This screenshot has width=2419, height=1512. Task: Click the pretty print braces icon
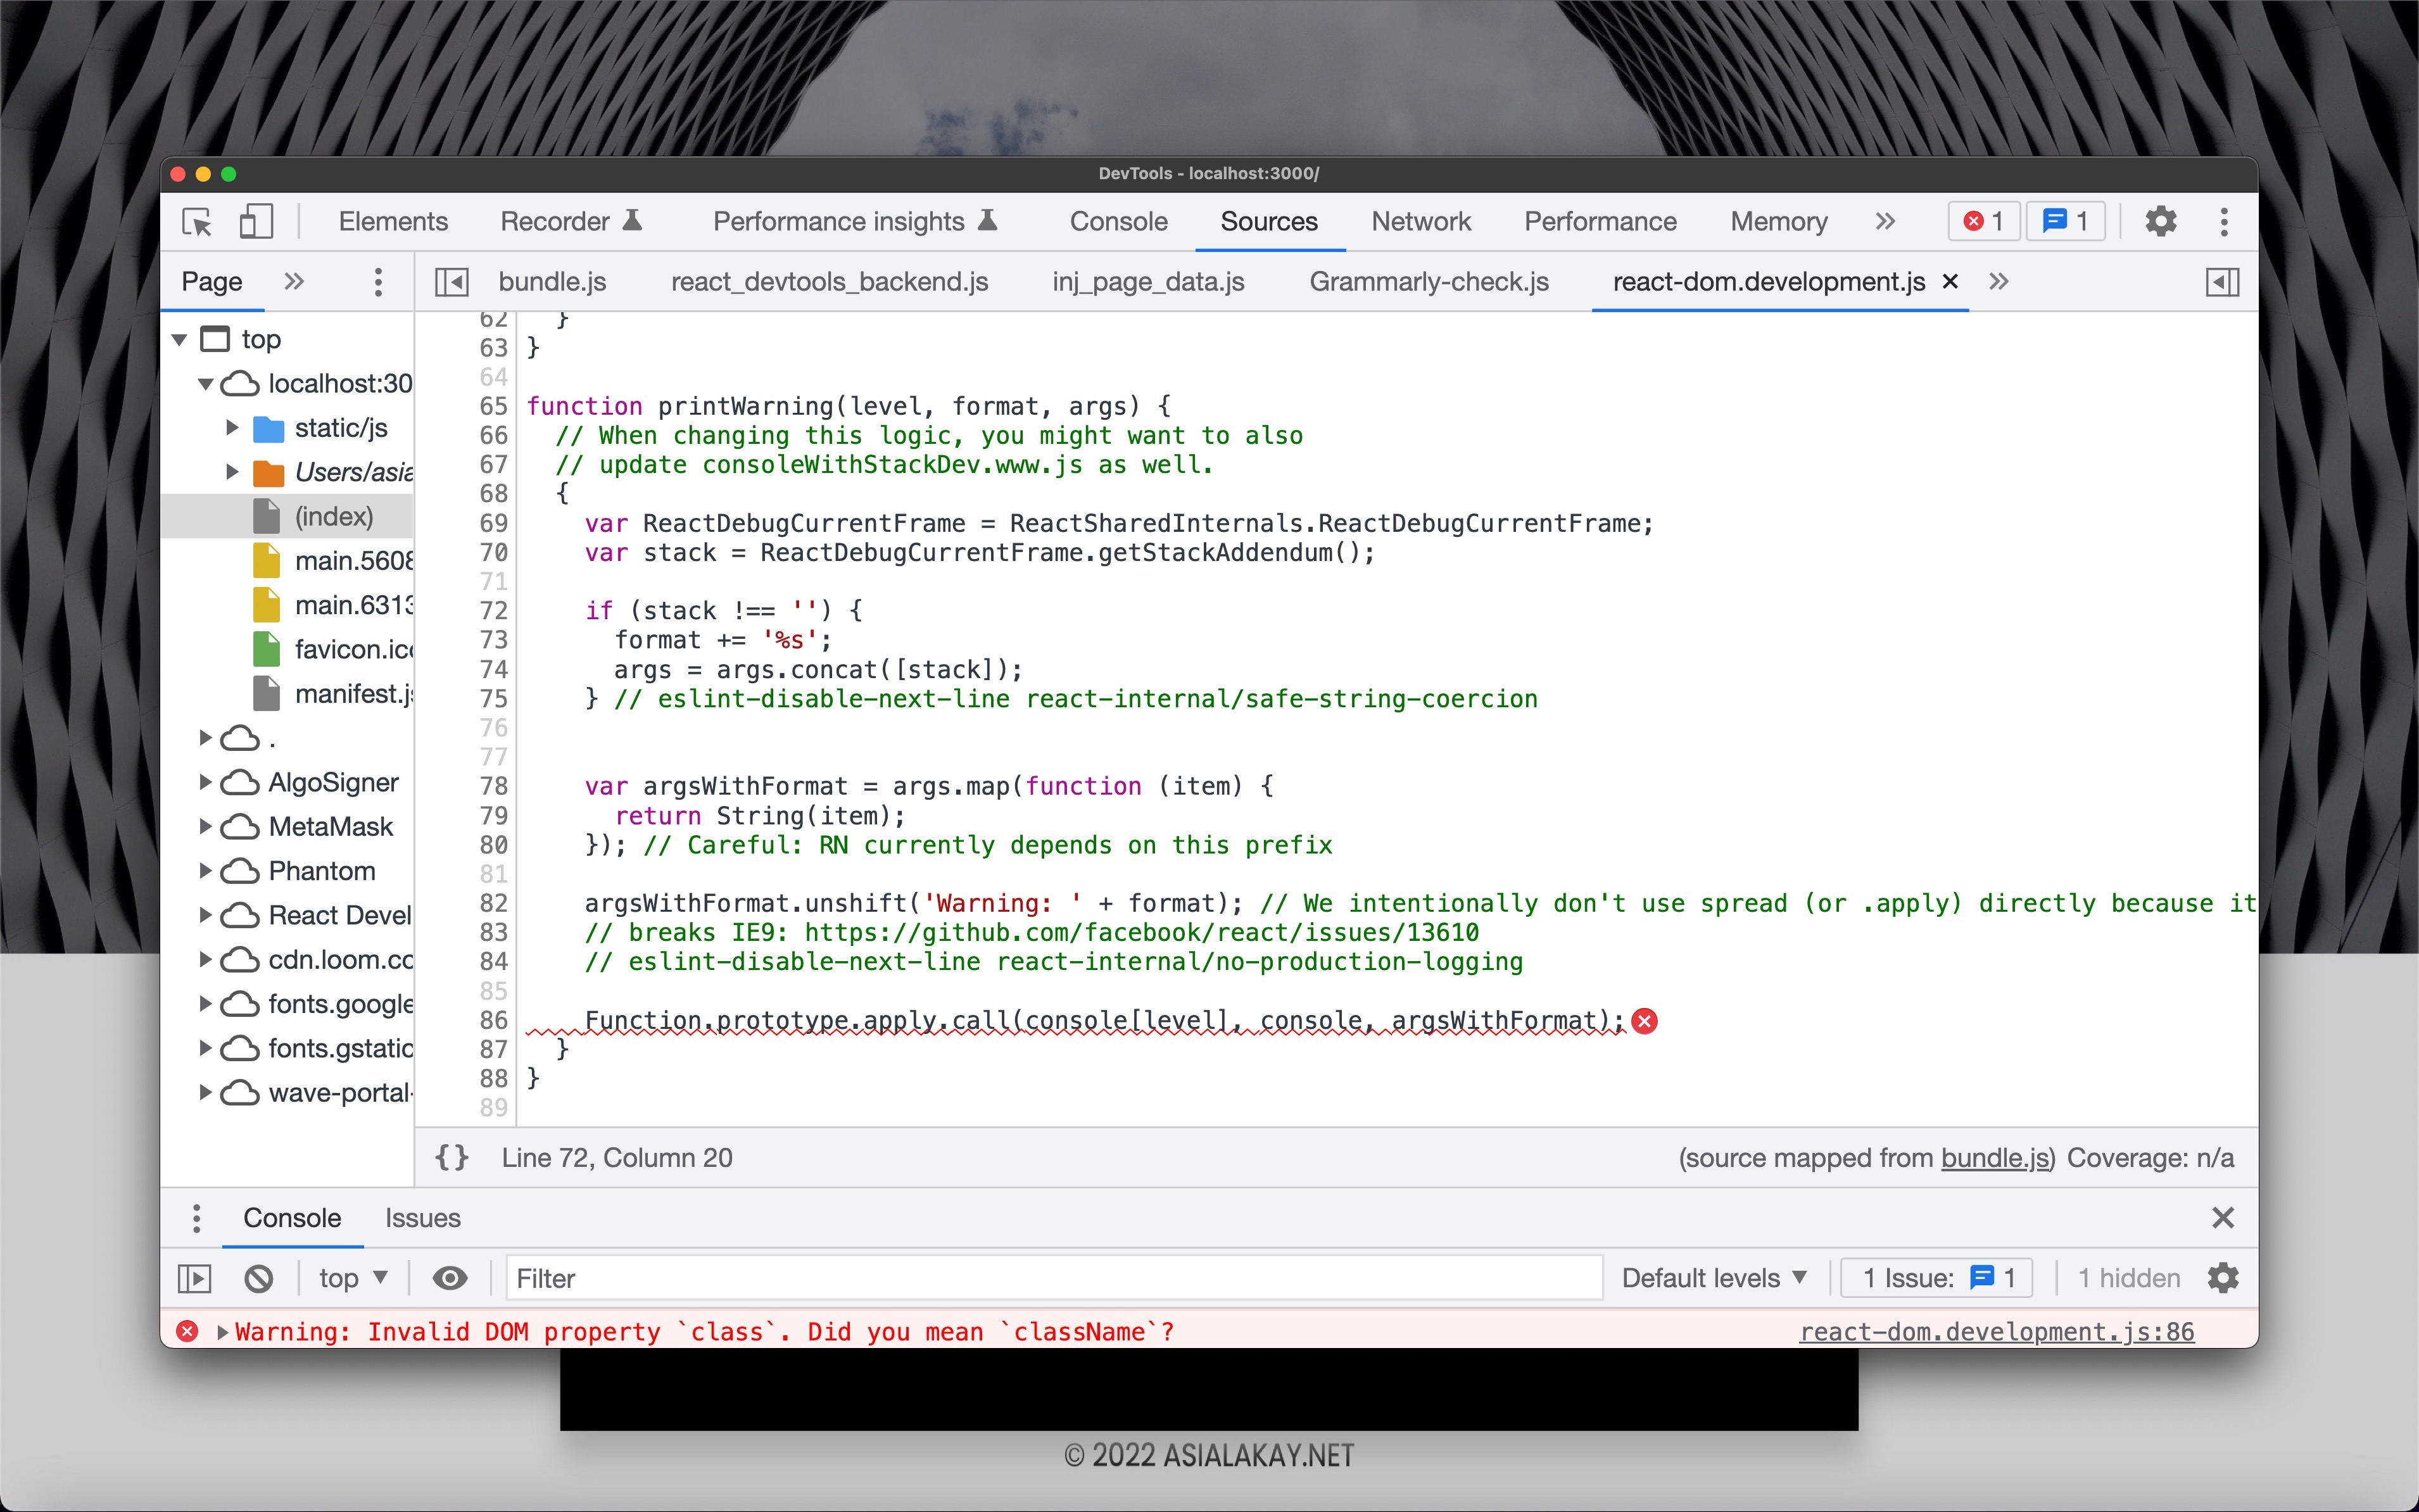coord(451,1157)
